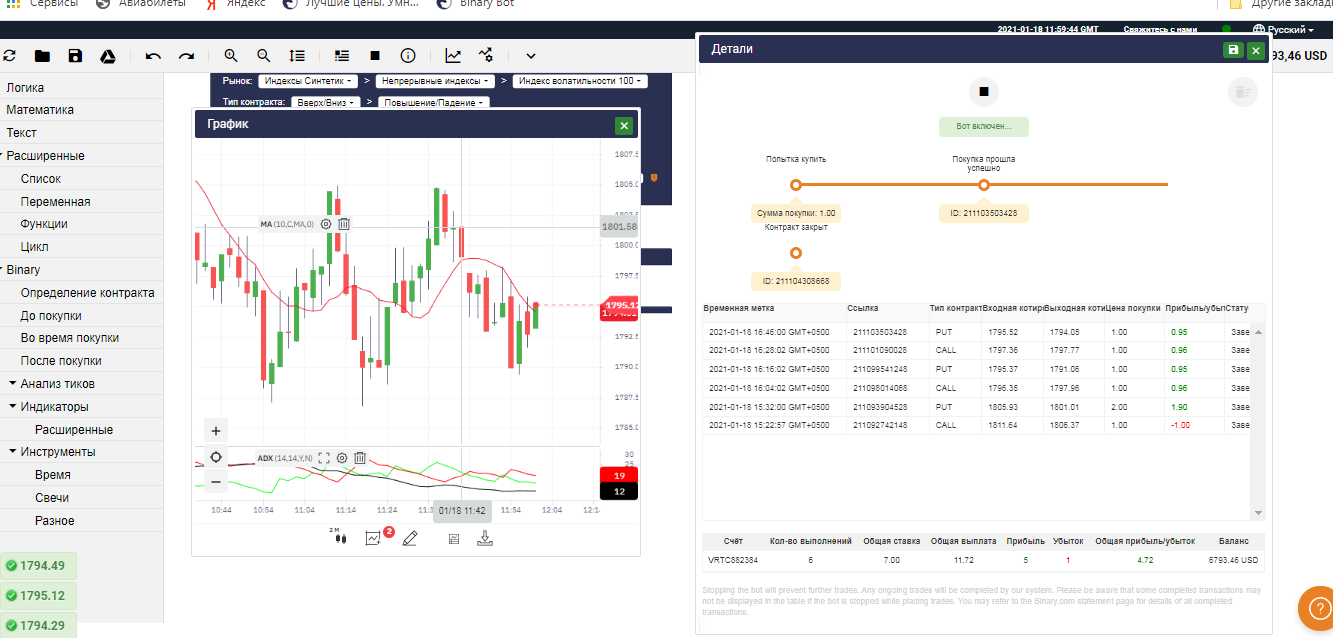Save the transactions from the Детали panel
The height and width of the screenshot is (638, 1333).
coord(1233,50)
